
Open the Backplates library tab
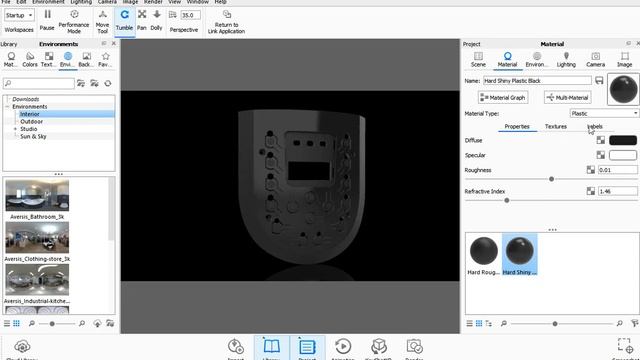[x=87, y=60]
